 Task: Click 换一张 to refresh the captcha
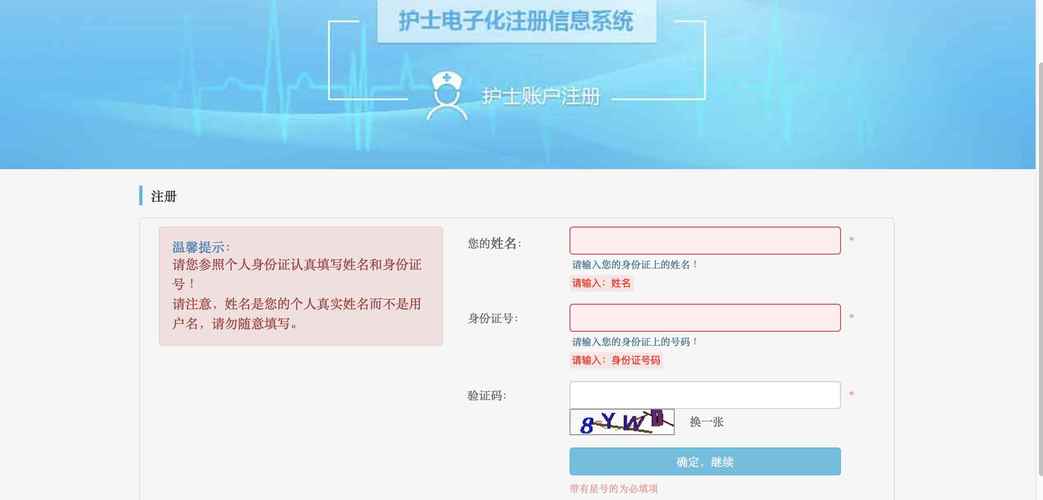point(706,422)
